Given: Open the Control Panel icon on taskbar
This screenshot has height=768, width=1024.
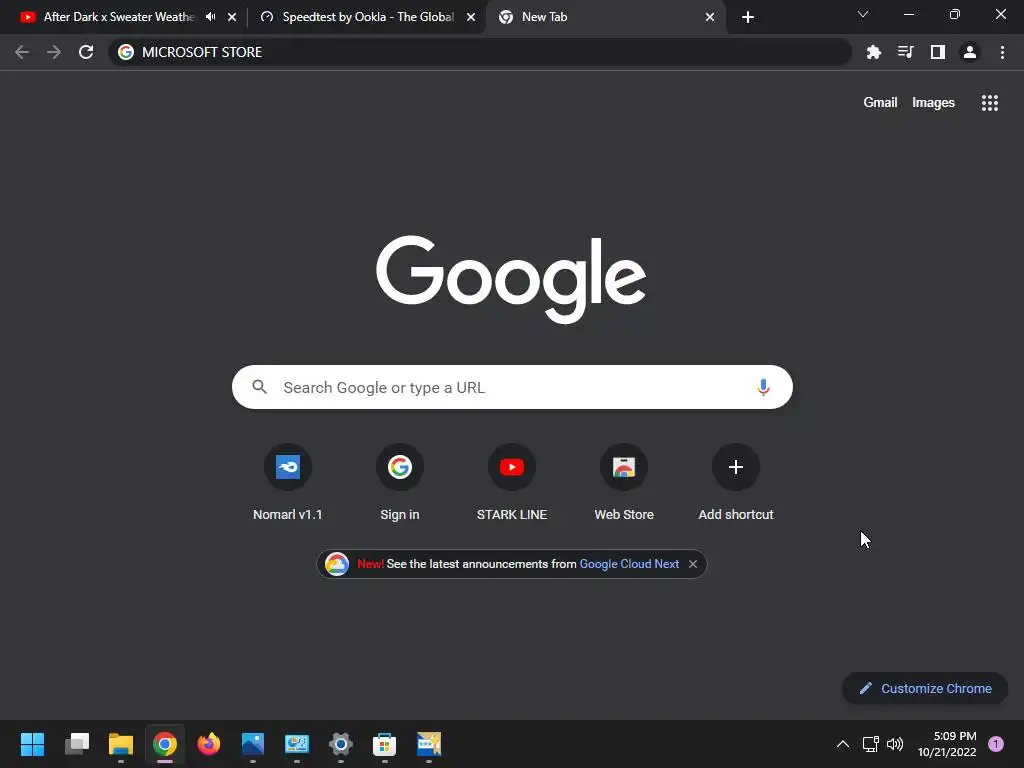Looking at the screenshot, I should (296, 744).
